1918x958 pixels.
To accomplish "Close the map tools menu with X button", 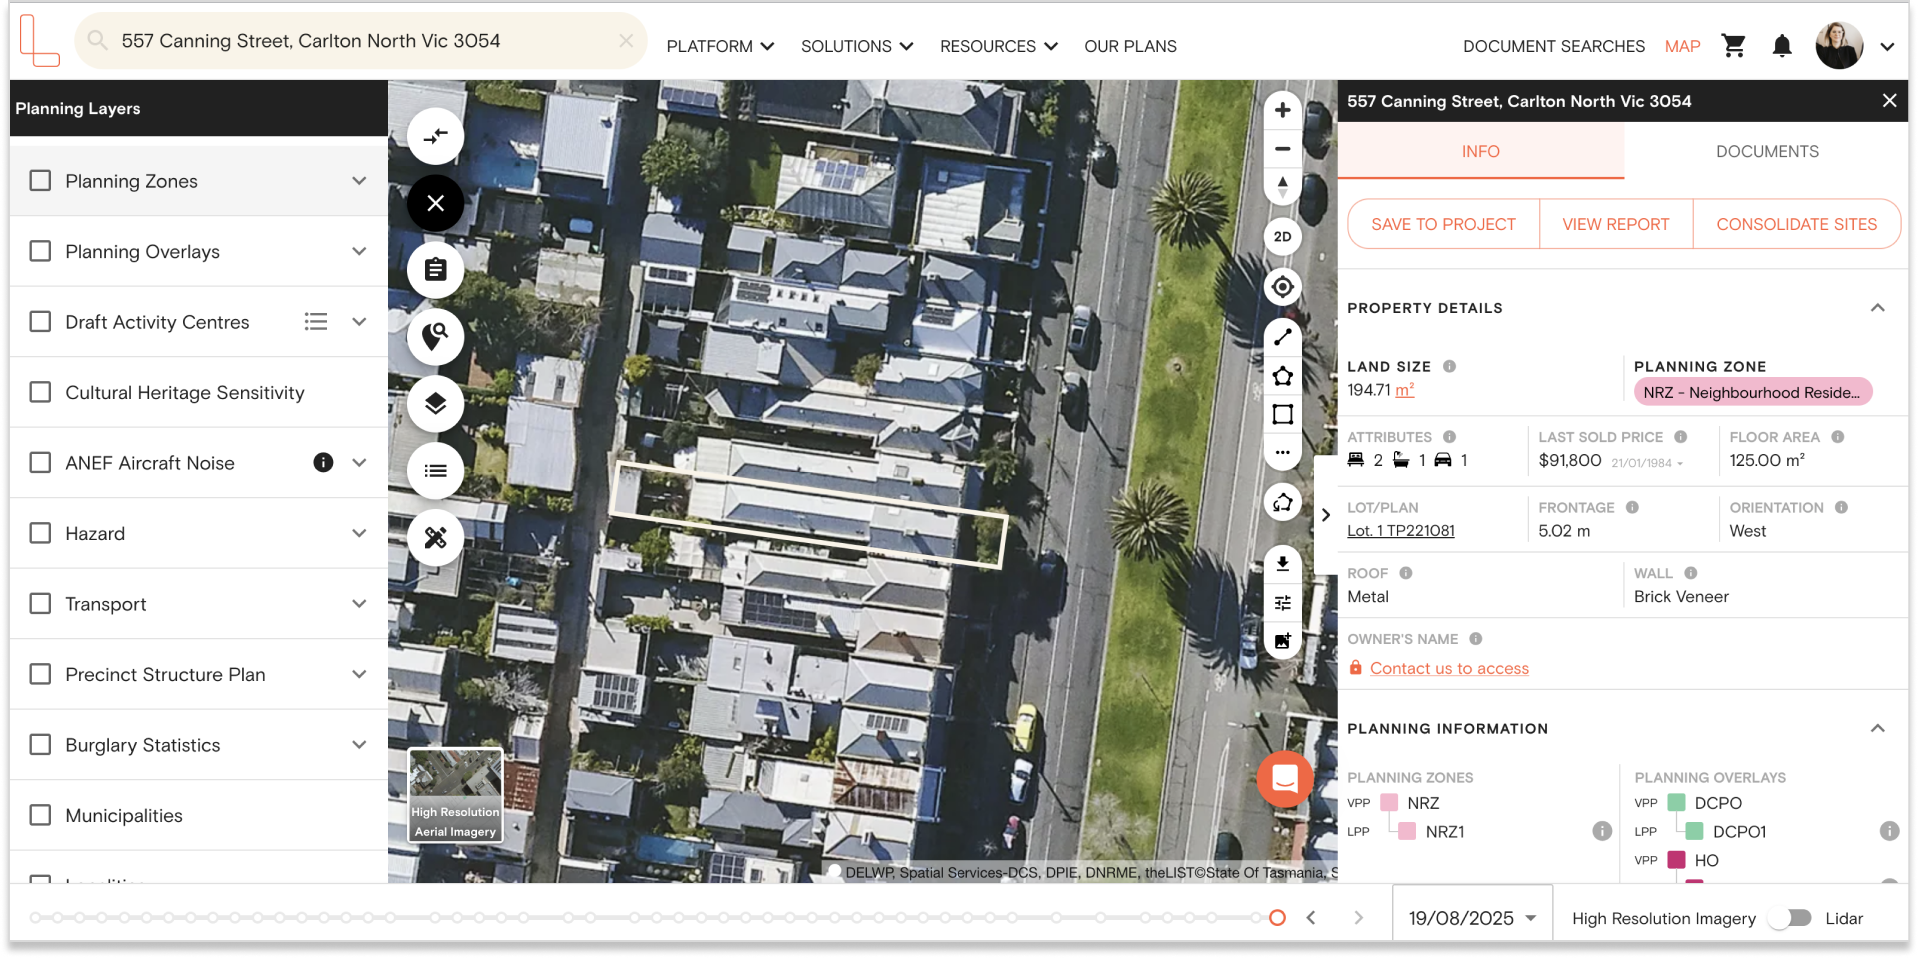I will (435, 203).
